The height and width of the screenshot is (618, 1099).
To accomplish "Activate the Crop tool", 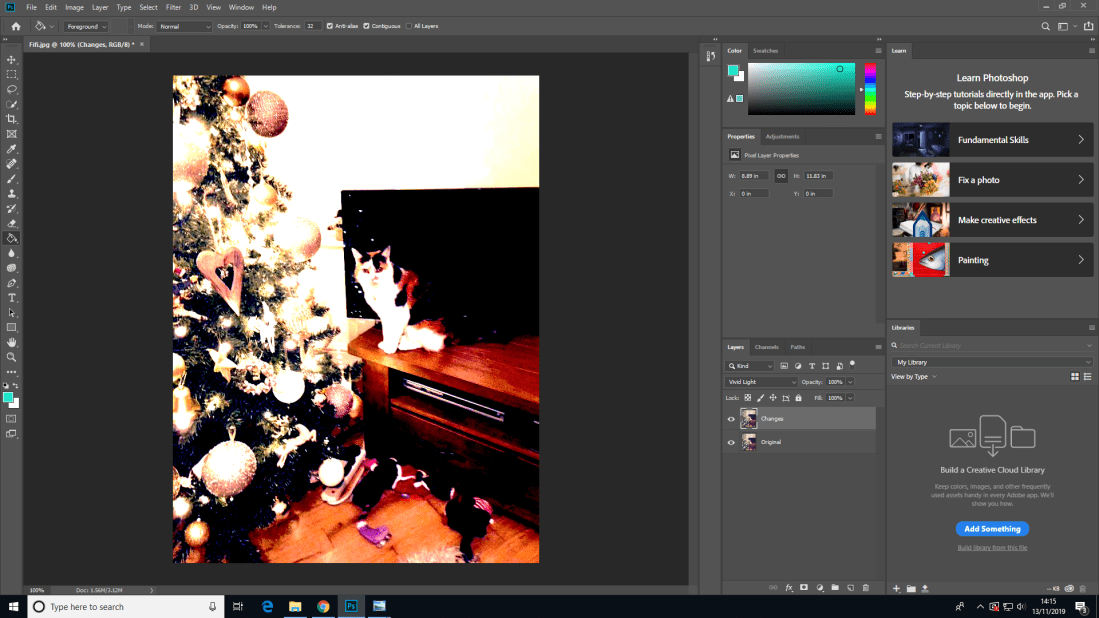I will [12, 119].
